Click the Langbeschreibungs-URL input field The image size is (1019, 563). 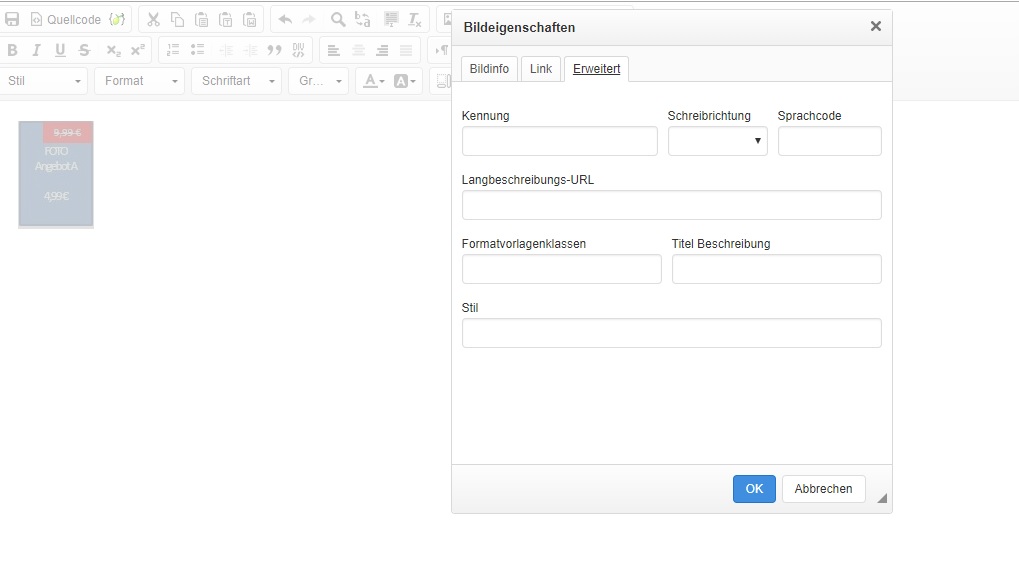(x=671, y=205)
